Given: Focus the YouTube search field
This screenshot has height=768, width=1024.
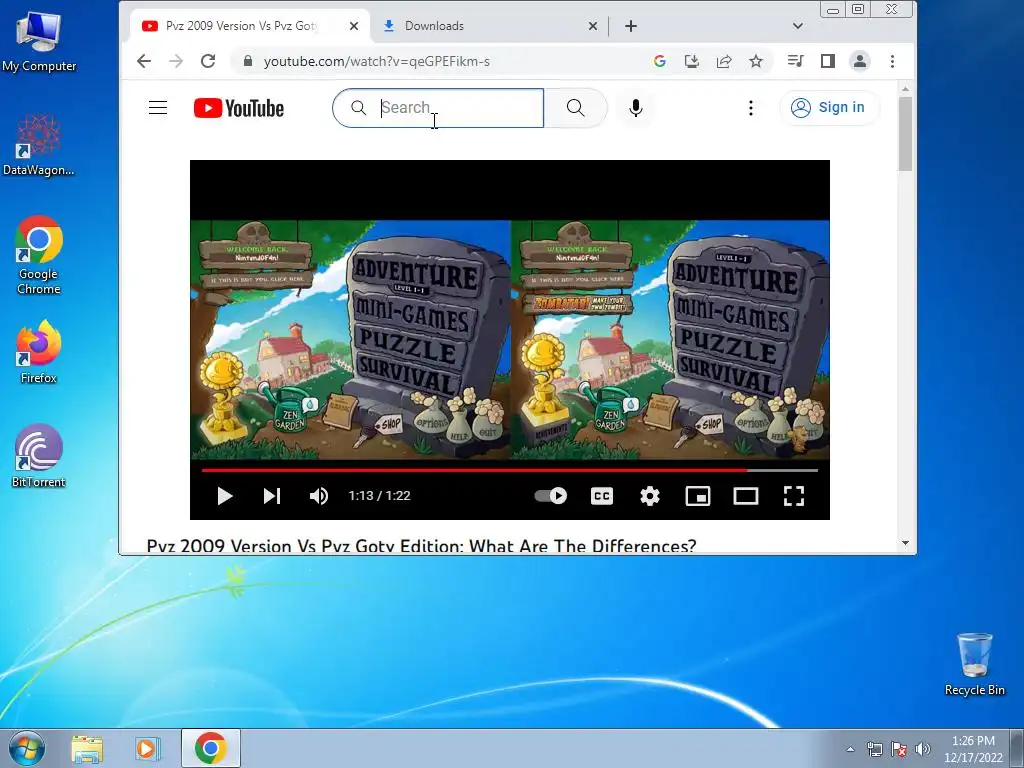Looking at the screenshot, I should point(438,108).
